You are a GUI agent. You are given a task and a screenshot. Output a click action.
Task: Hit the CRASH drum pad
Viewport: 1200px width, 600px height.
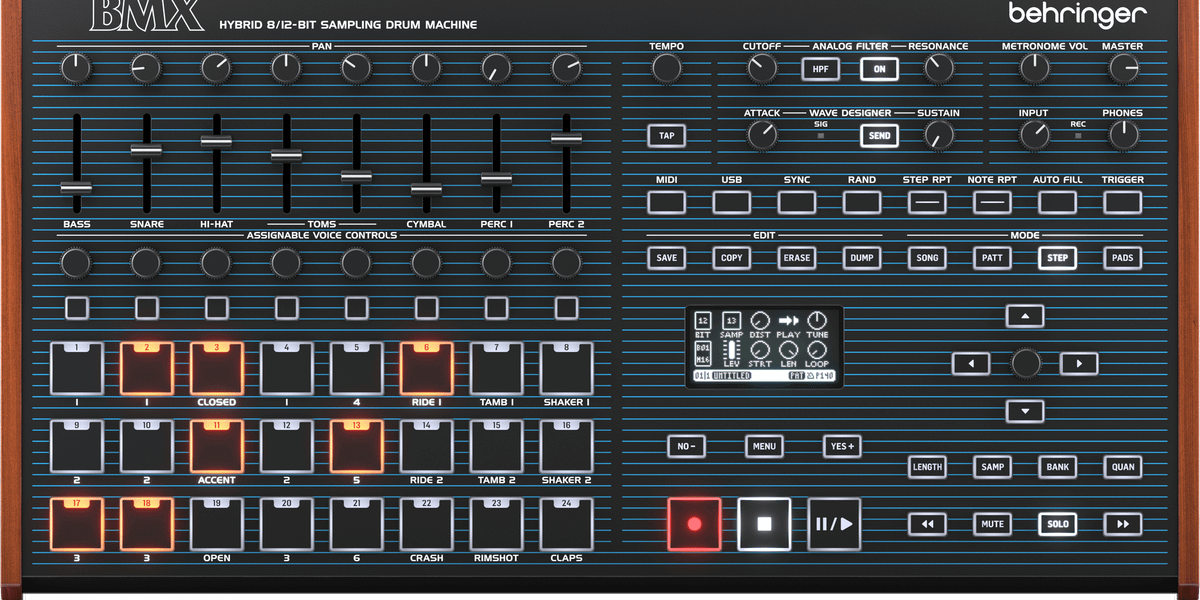coord(426,522)
